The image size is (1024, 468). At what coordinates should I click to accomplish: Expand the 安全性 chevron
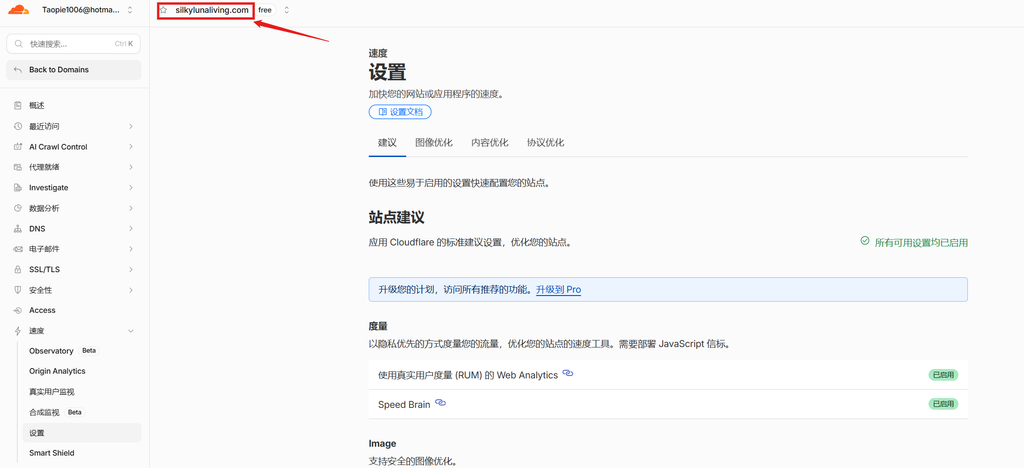[131, 290]
